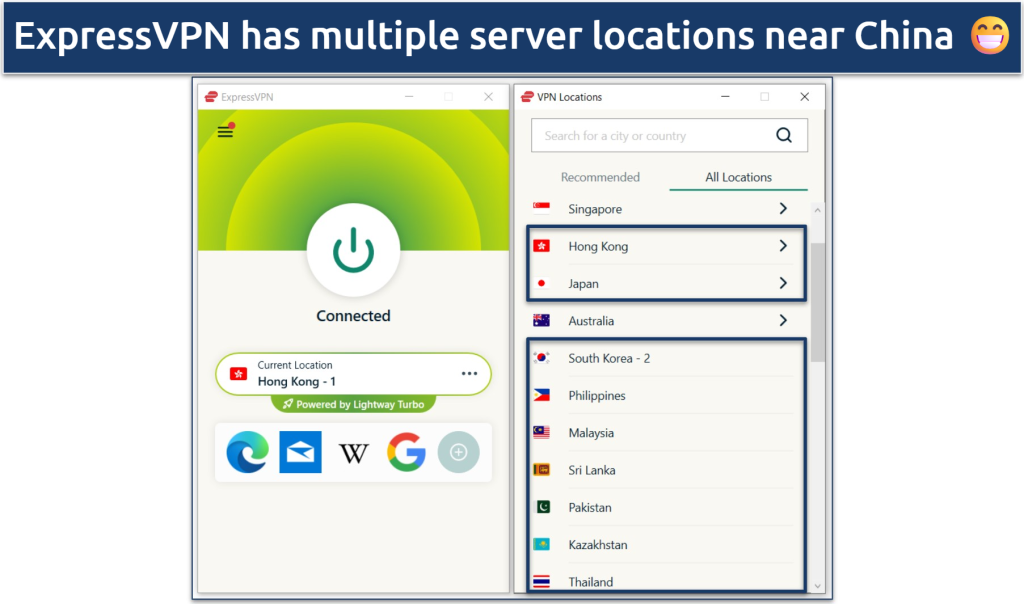Close the VPN Locations window
Image resolution: width=1024 pixels, height=604 pixels.
(805, 97)
